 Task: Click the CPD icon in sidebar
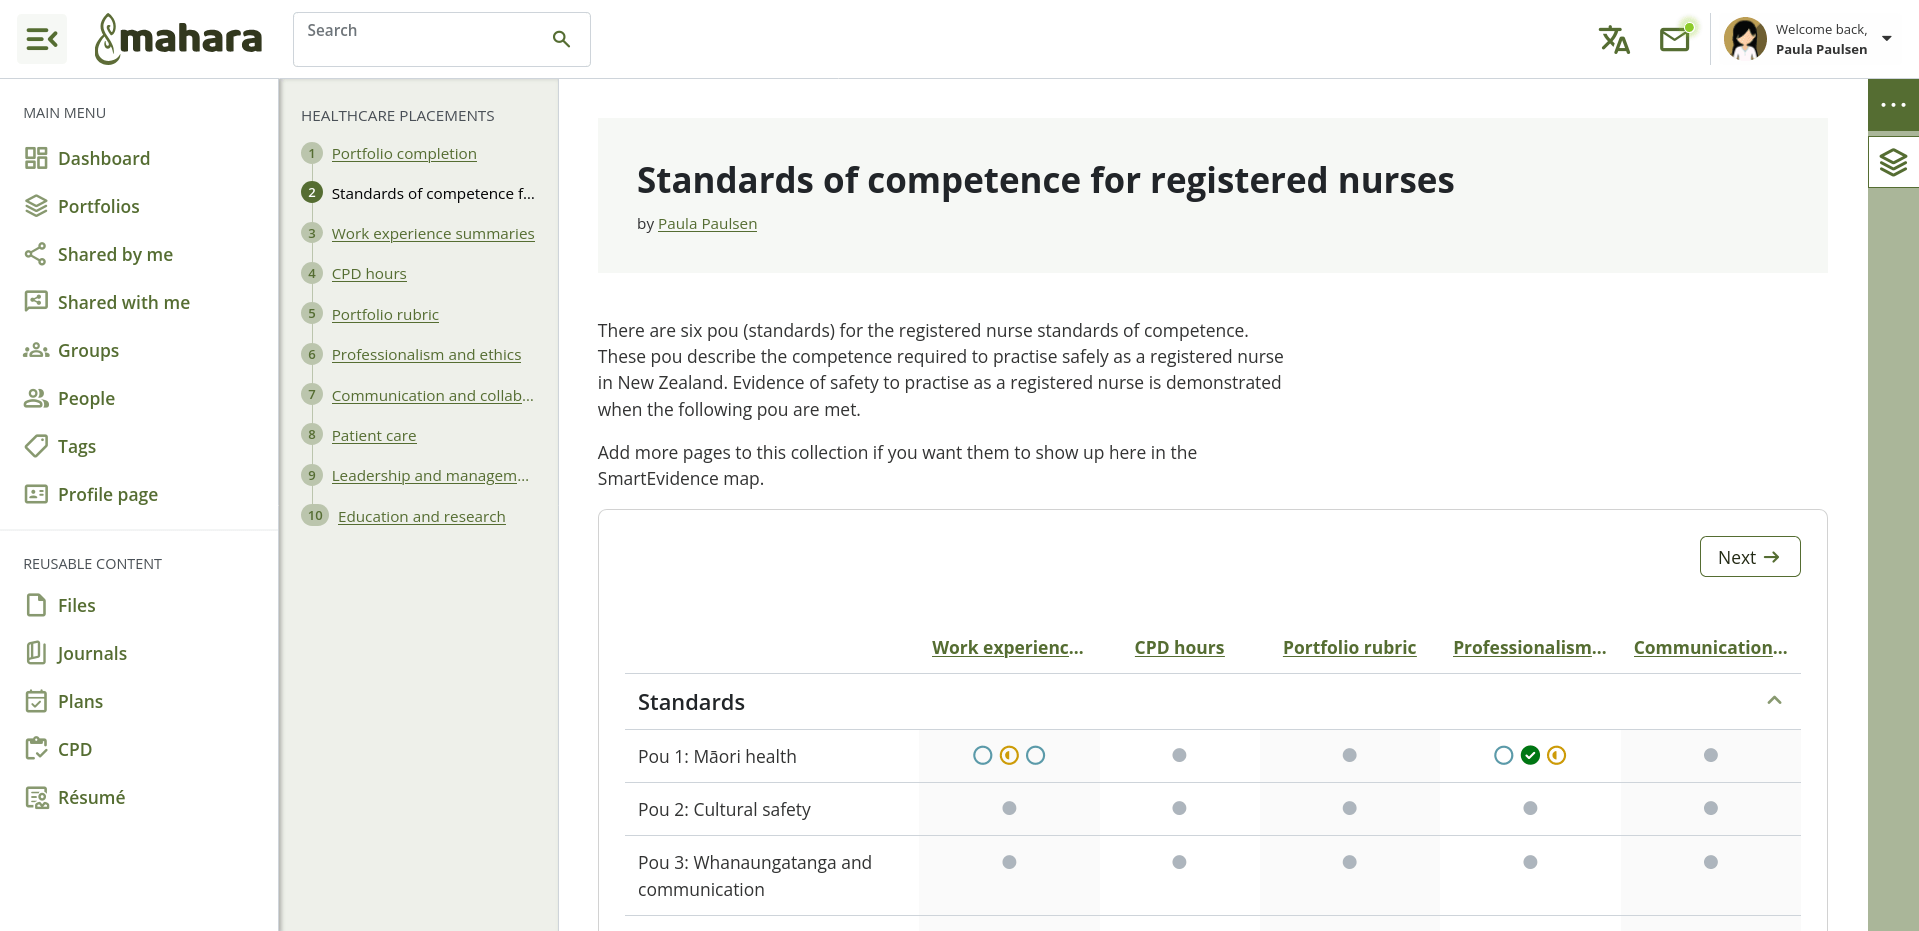coord(36,749)
